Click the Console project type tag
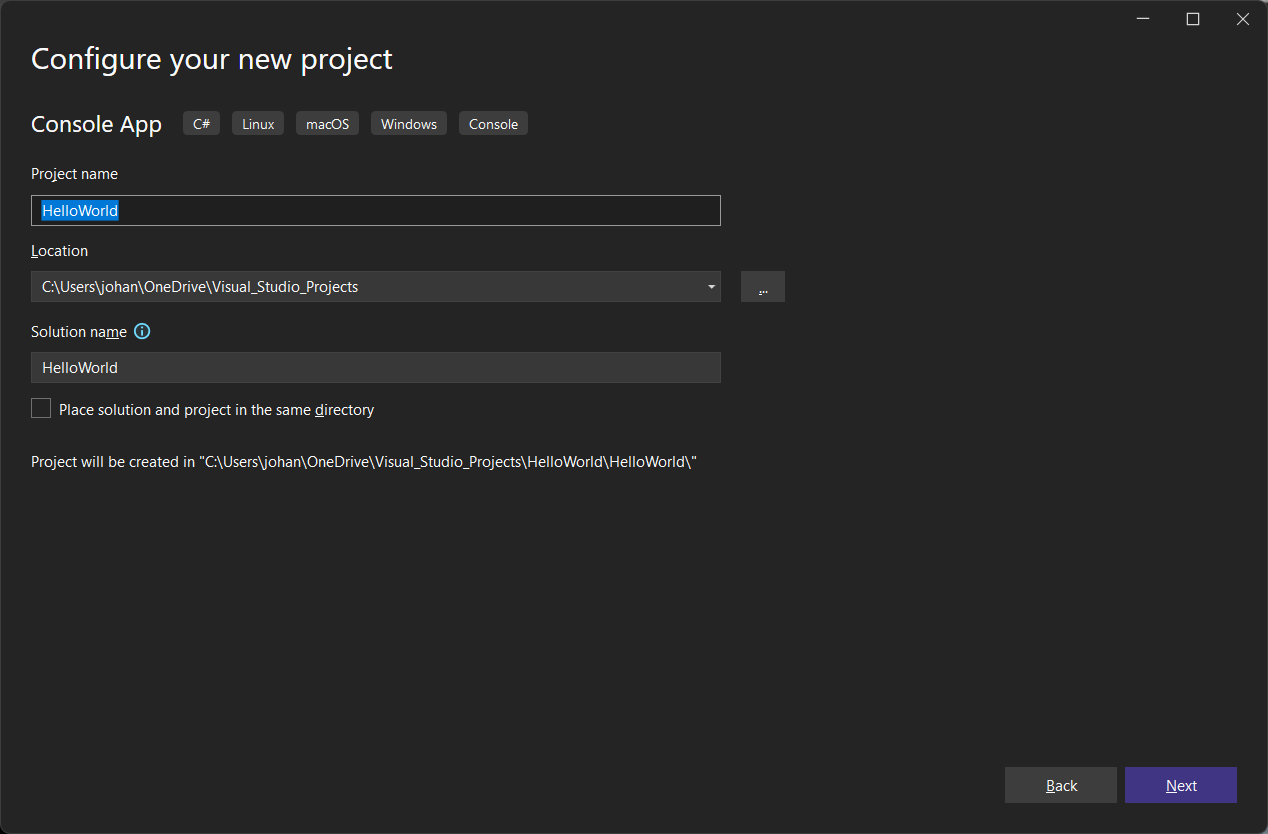 tap(493, 124)
